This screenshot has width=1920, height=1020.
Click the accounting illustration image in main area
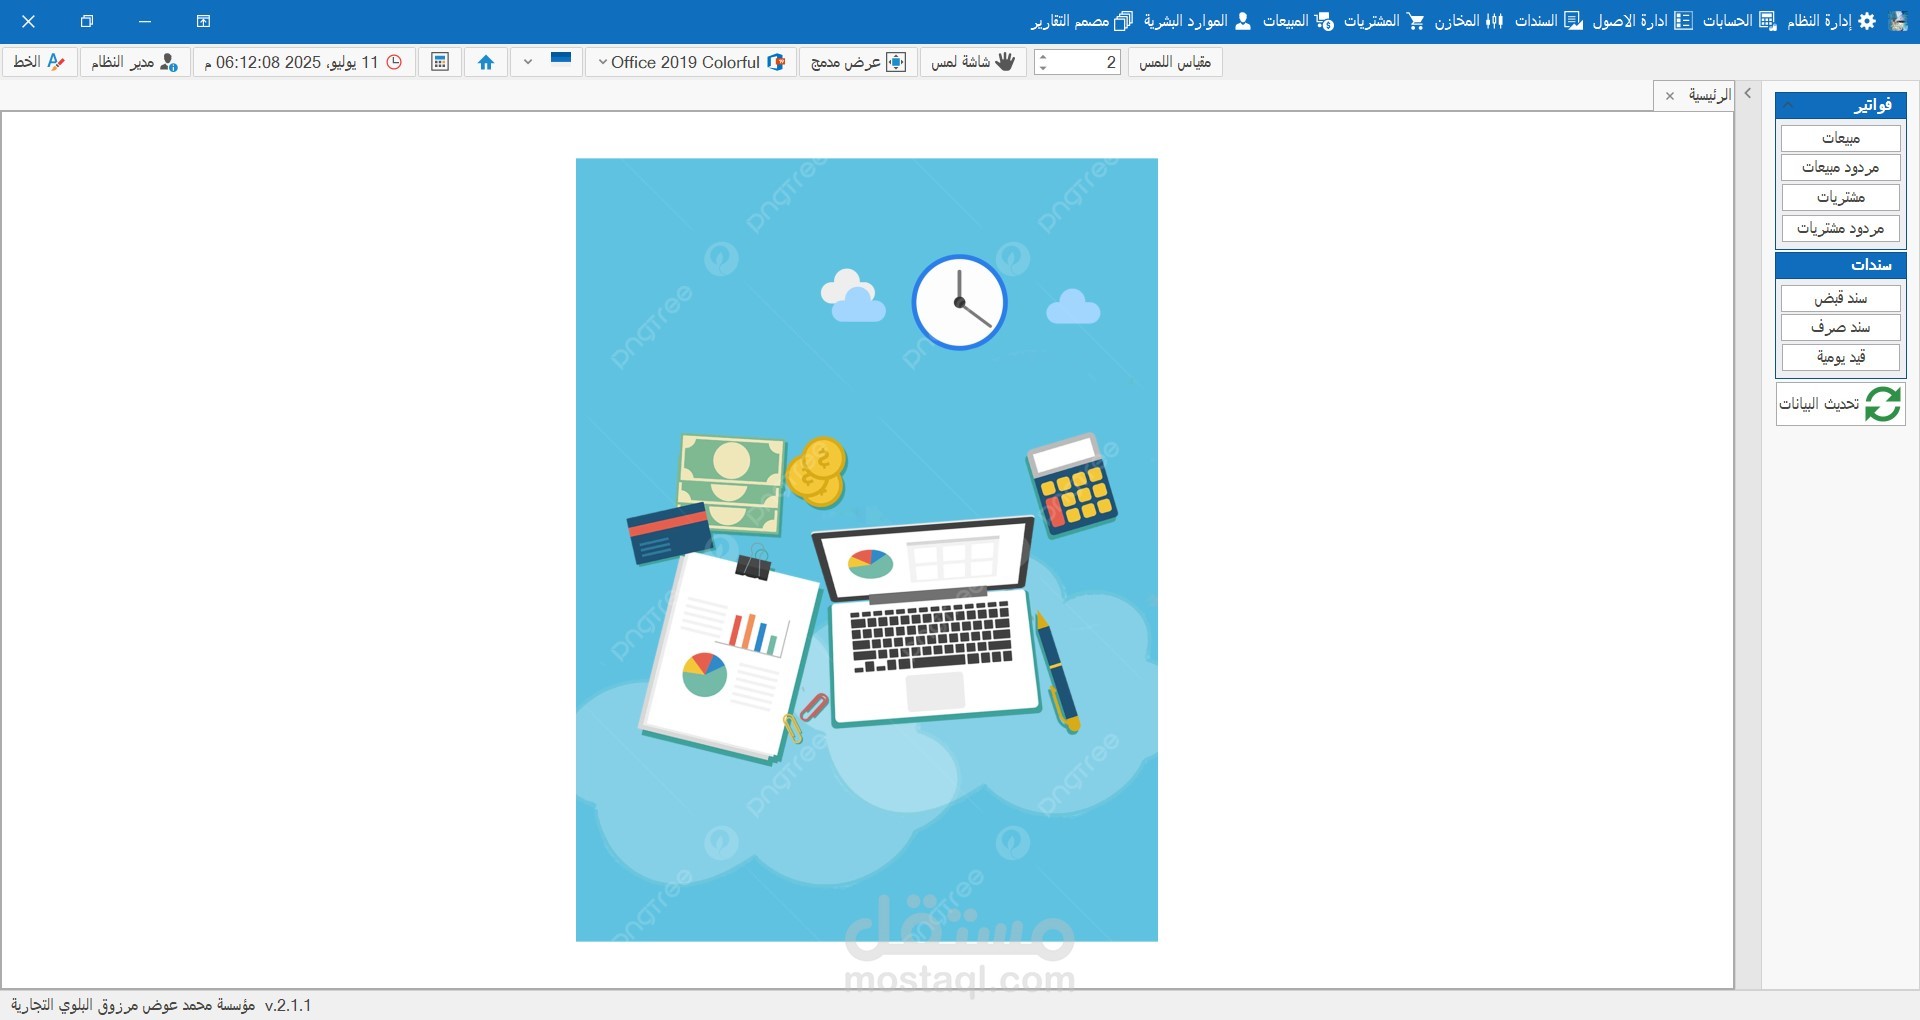pos(867,549)
